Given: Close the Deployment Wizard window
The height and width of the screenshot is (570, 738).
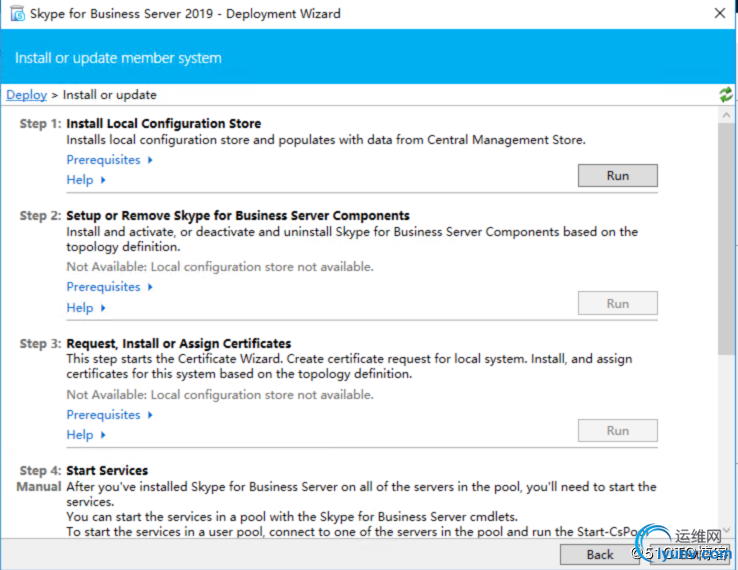Looking at the screenshot, I should click(720, 13).
